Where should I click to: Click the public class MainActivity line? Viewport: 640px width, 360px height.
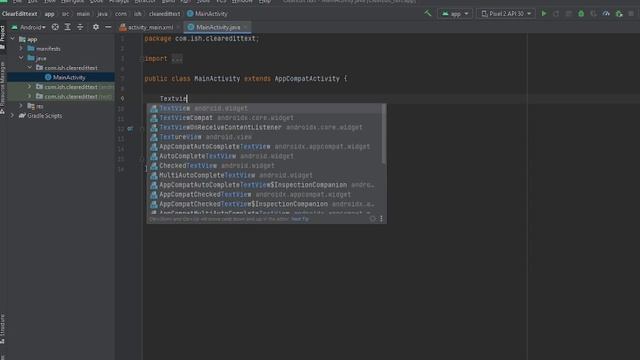pyautogui.click(x=246, y=78)
